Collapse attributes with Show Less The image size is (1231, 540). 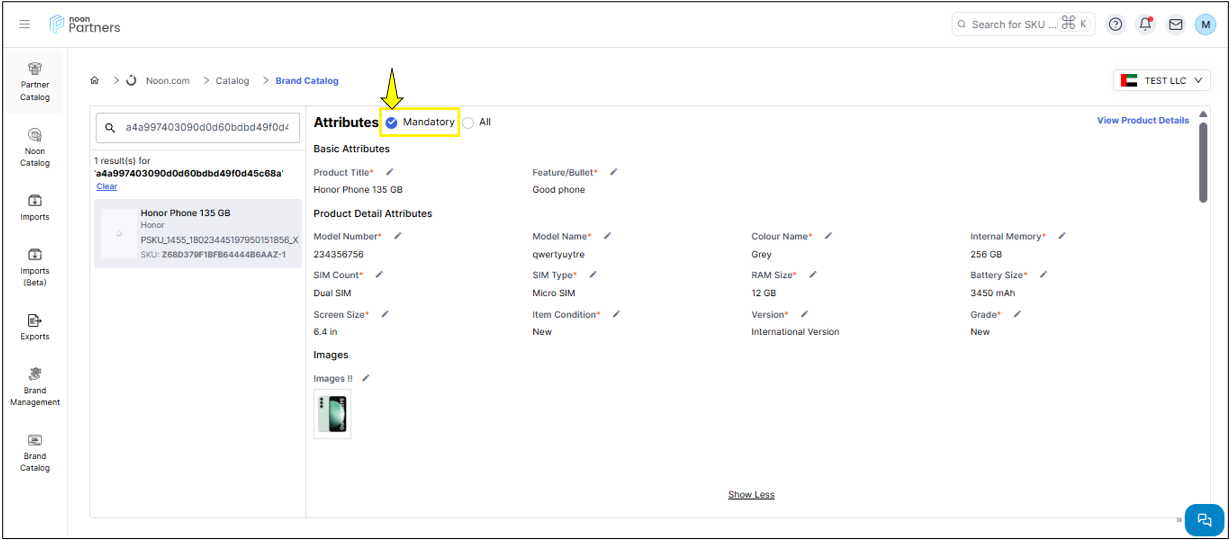(750, 495)
